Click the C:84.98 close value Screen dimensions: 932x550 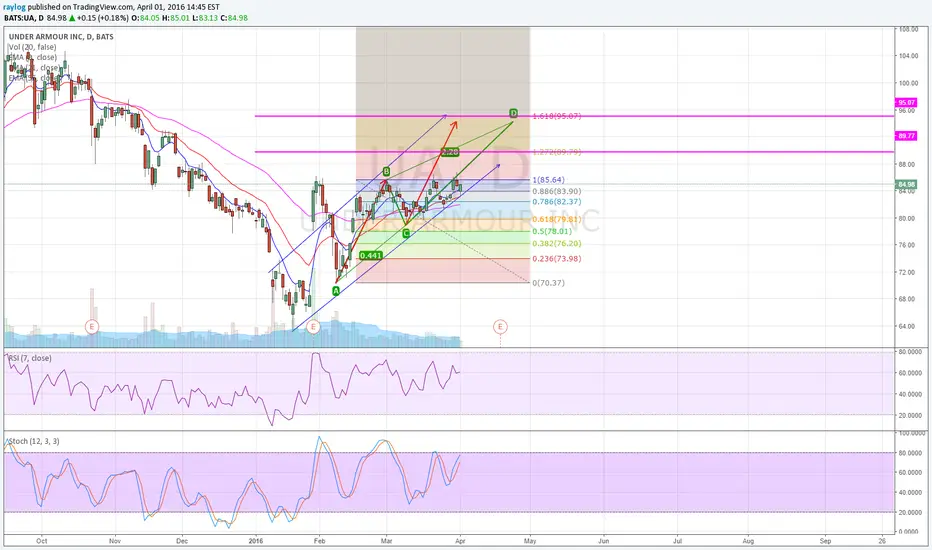point(234,18)
